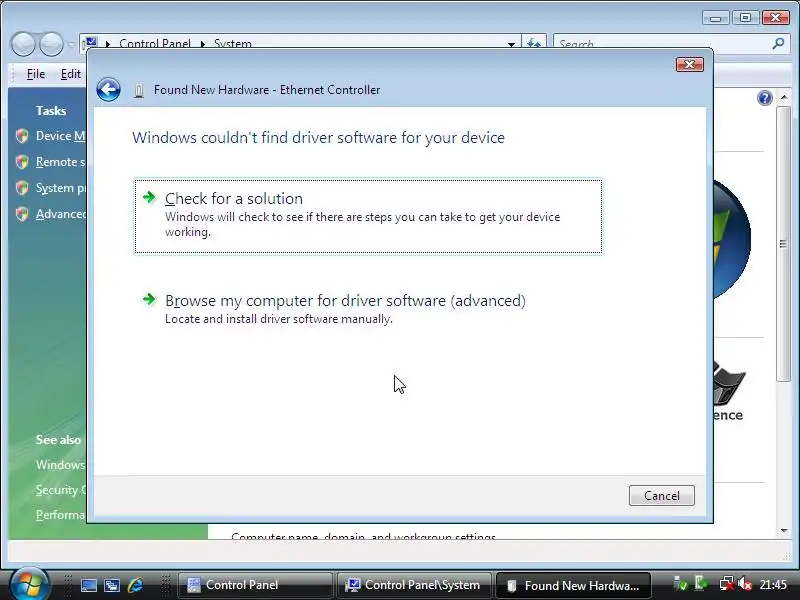Maximize the Control Panel System window
The width and height of the screenshot is (800, 600).
[745, 18]
